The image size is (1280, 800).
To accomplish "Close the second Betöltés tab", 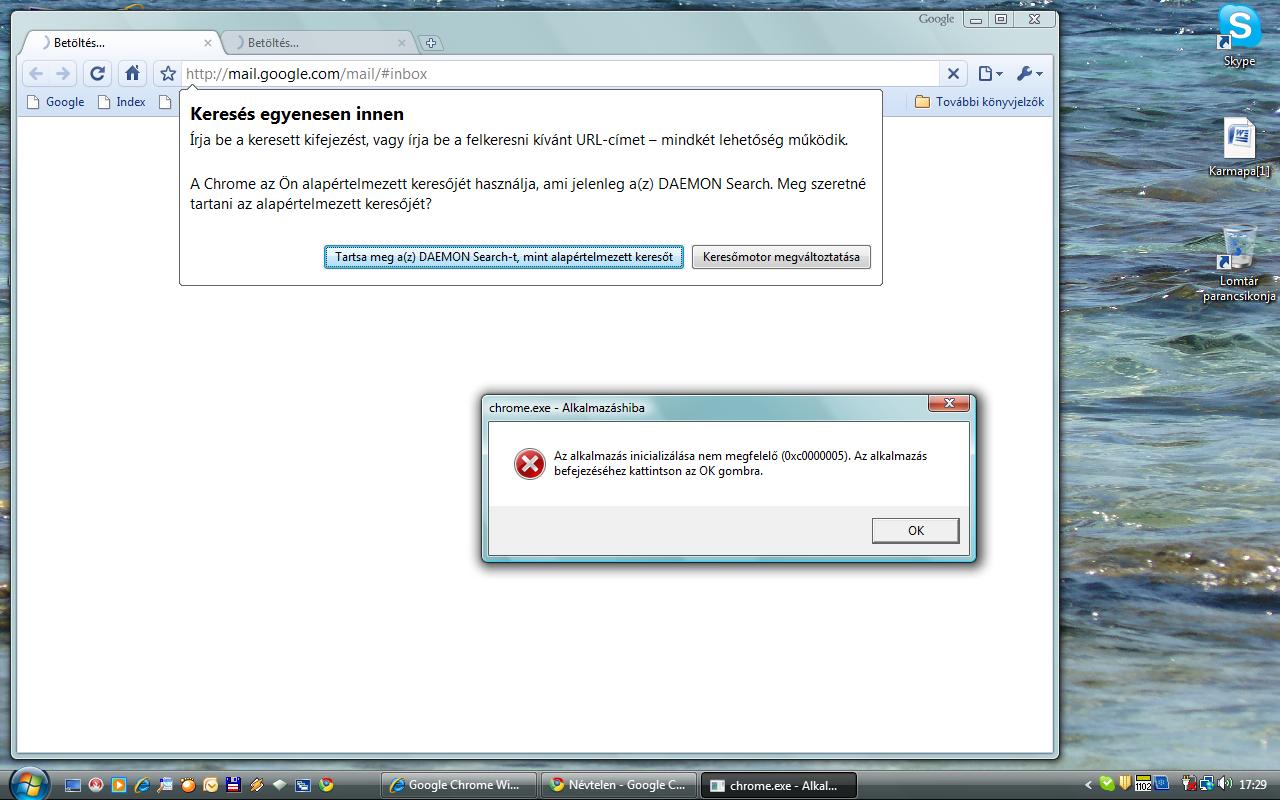I will click(402, 43).
